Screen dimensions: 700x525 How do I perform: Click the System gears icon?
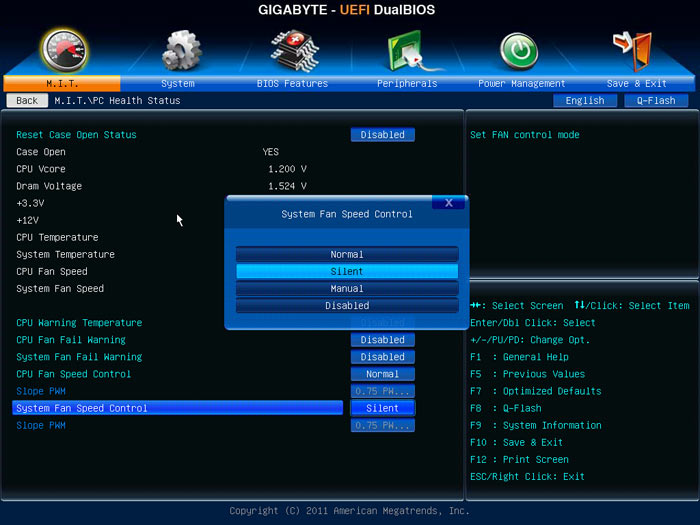coord(181,51)
